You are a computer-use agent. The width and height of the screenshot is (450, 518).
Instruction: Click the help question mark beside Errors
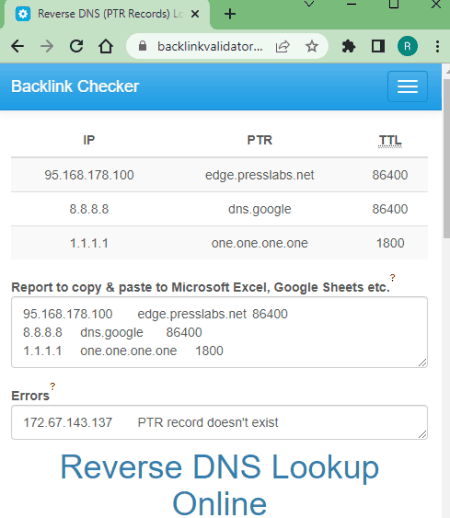coord(53,386)
